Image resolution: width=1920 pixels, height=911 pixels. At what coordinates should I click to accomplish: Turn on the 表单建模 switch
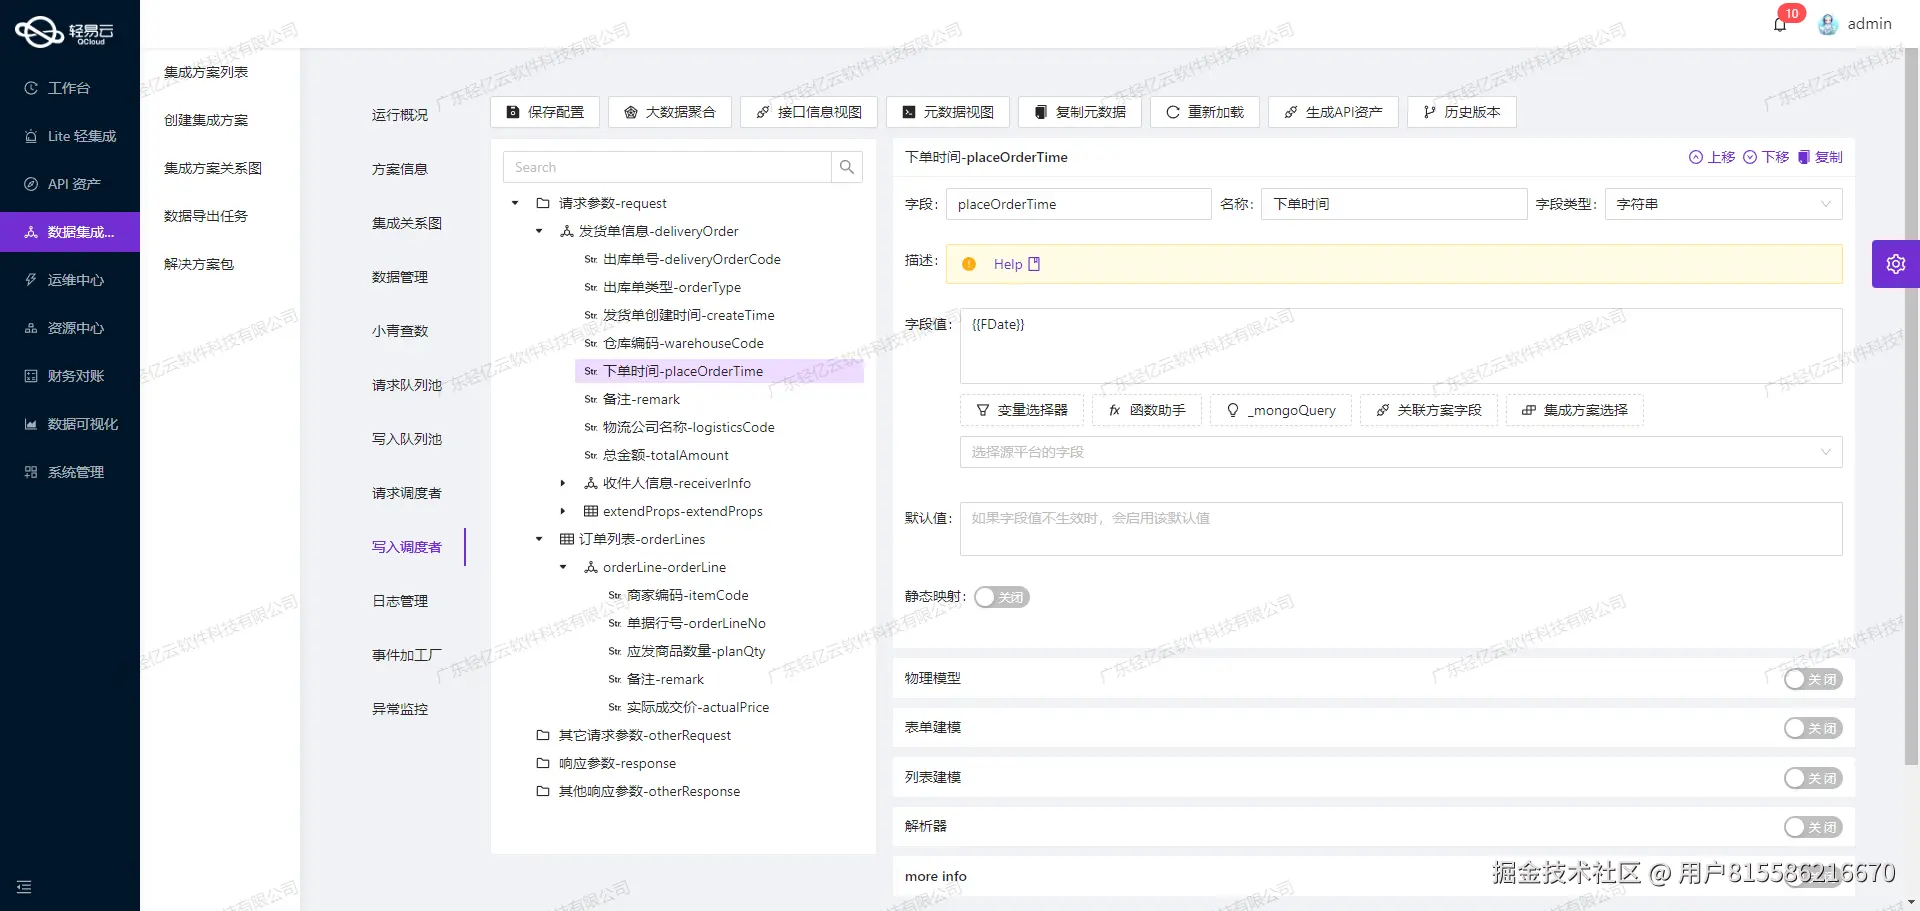[1813, 728]
